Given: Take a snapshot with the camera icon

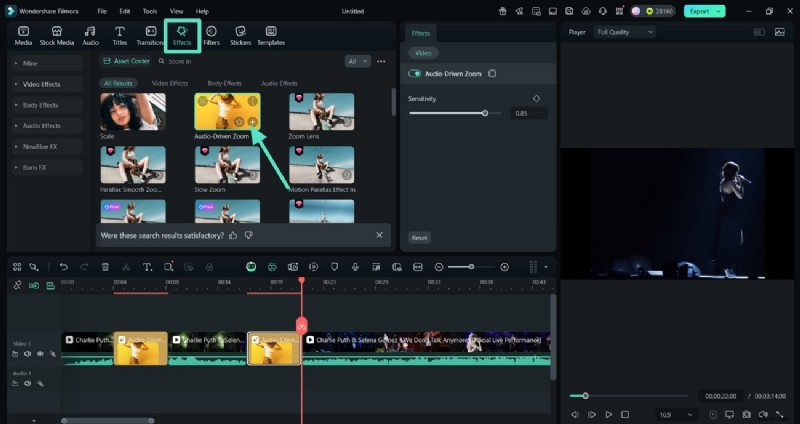Looking at the screenshot, I should 745,414.
